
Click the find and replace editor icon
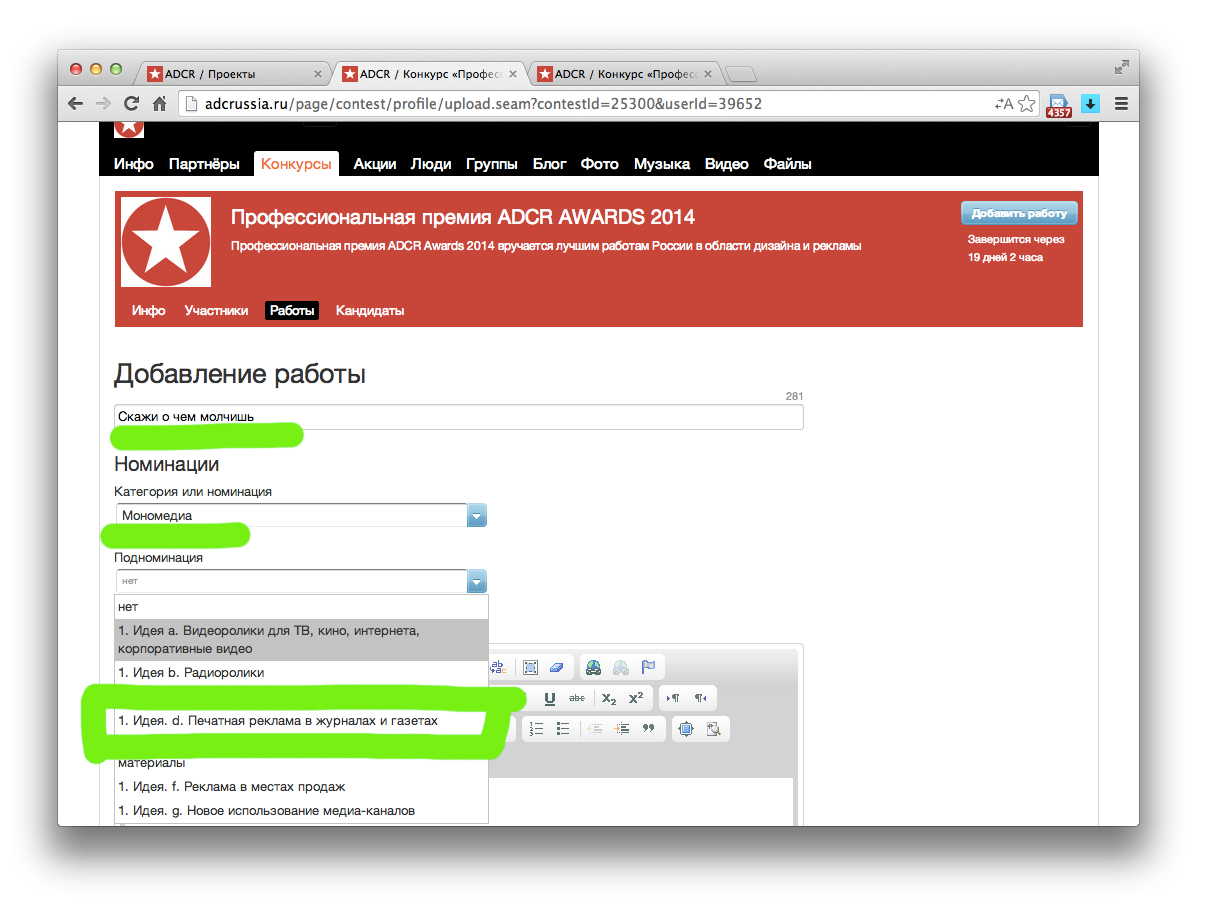point(500,668)
